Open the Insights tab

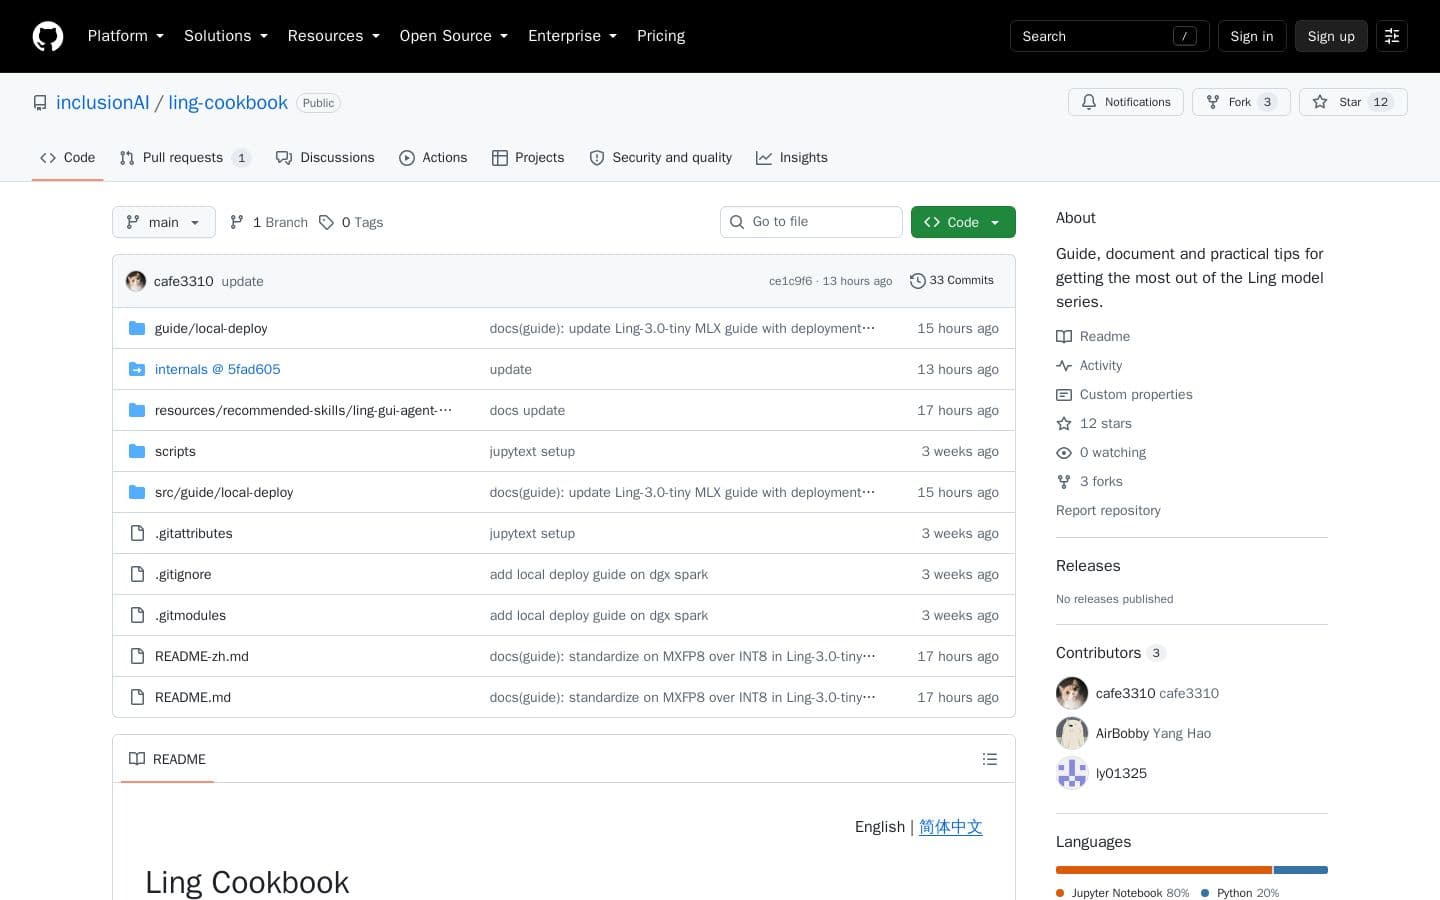point(792,157)
